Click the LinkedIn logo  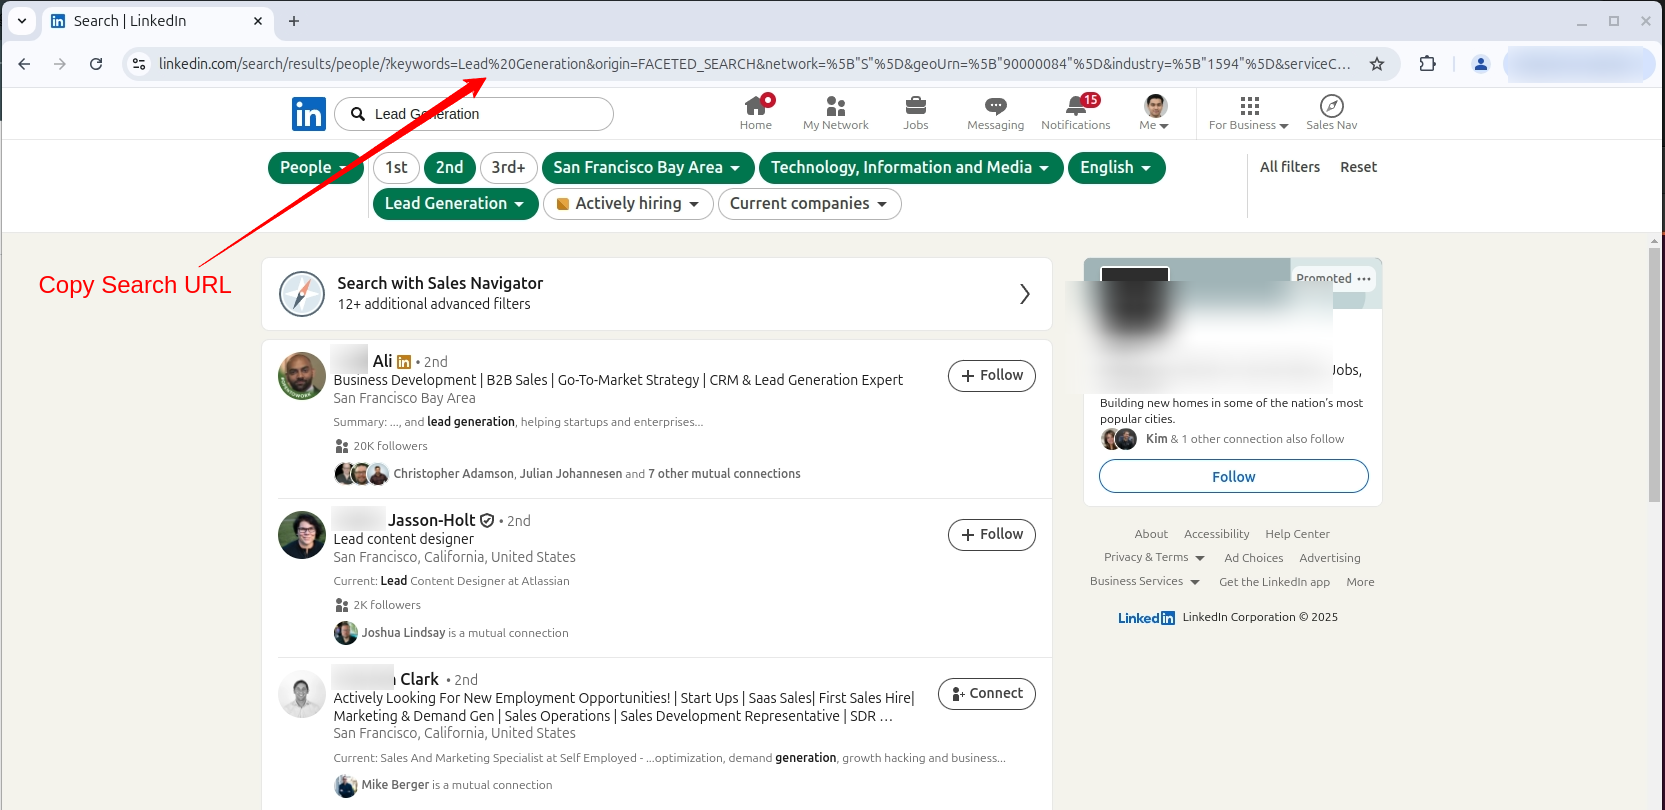(x=309, y=114)
